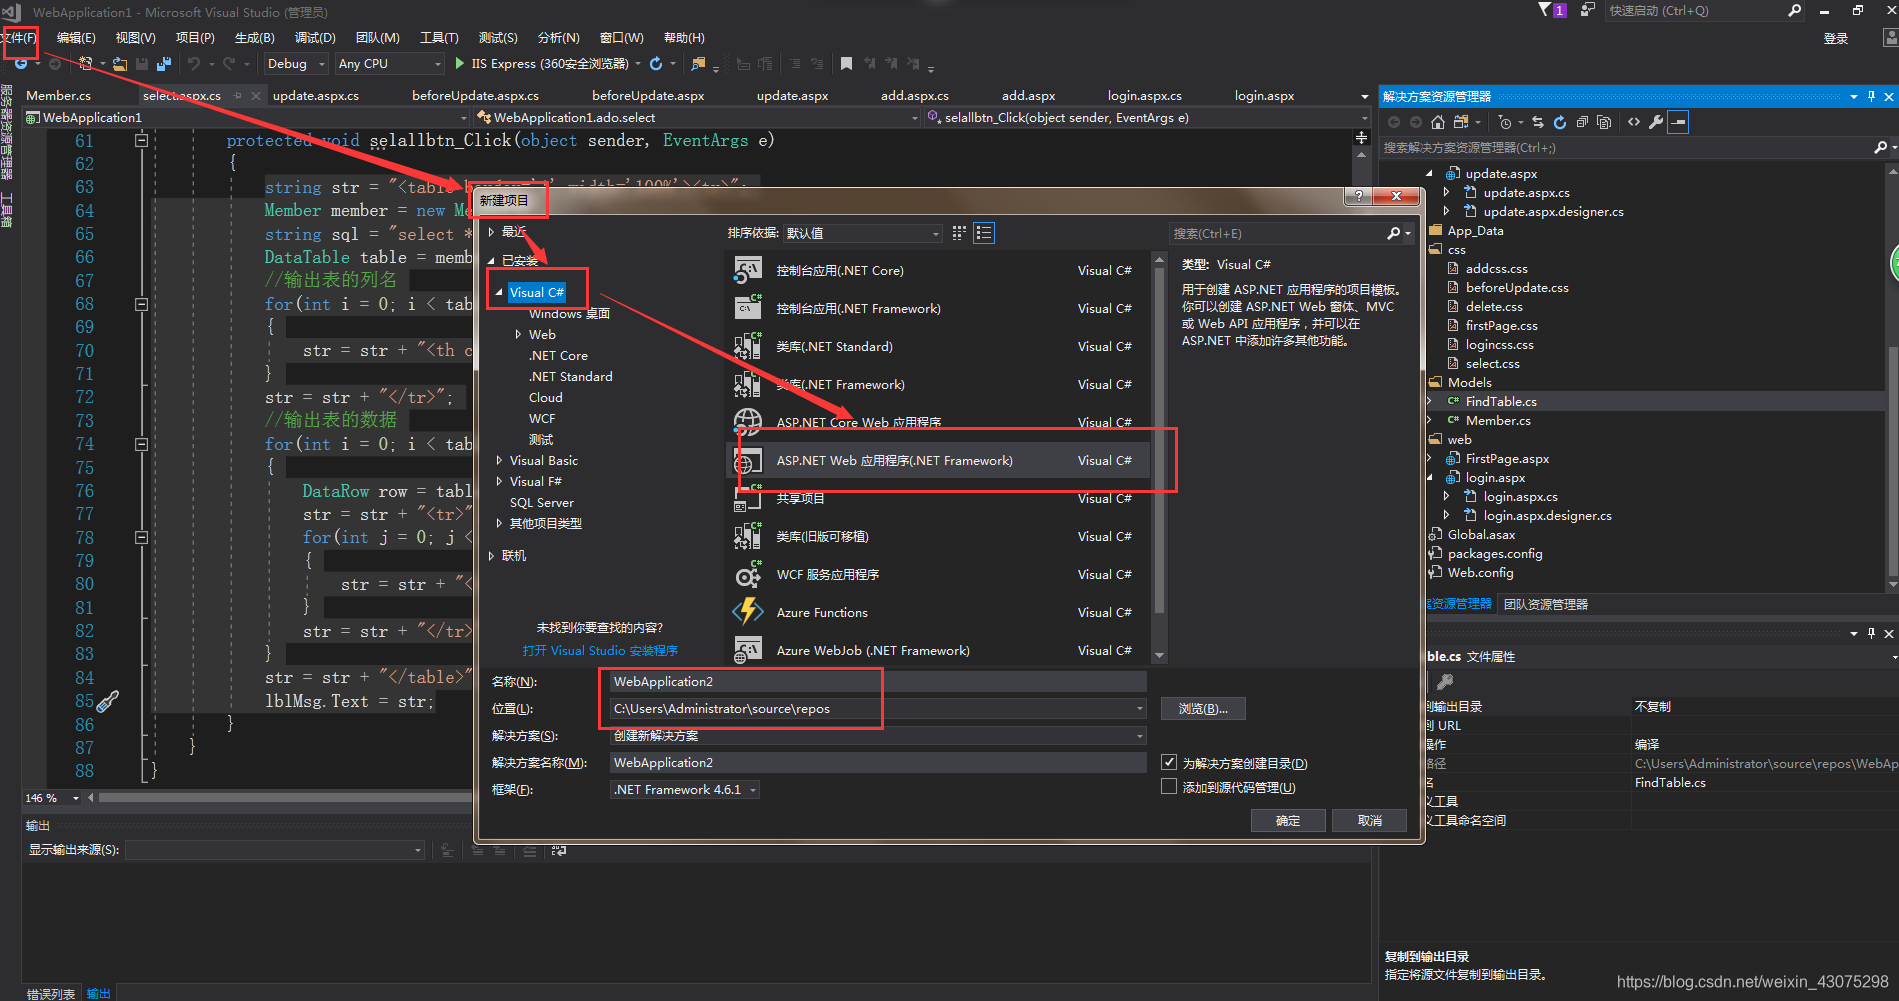Click the Find in Files toolbar icon
This screenshot has width=1899, height=1001.
pos(698,63)
